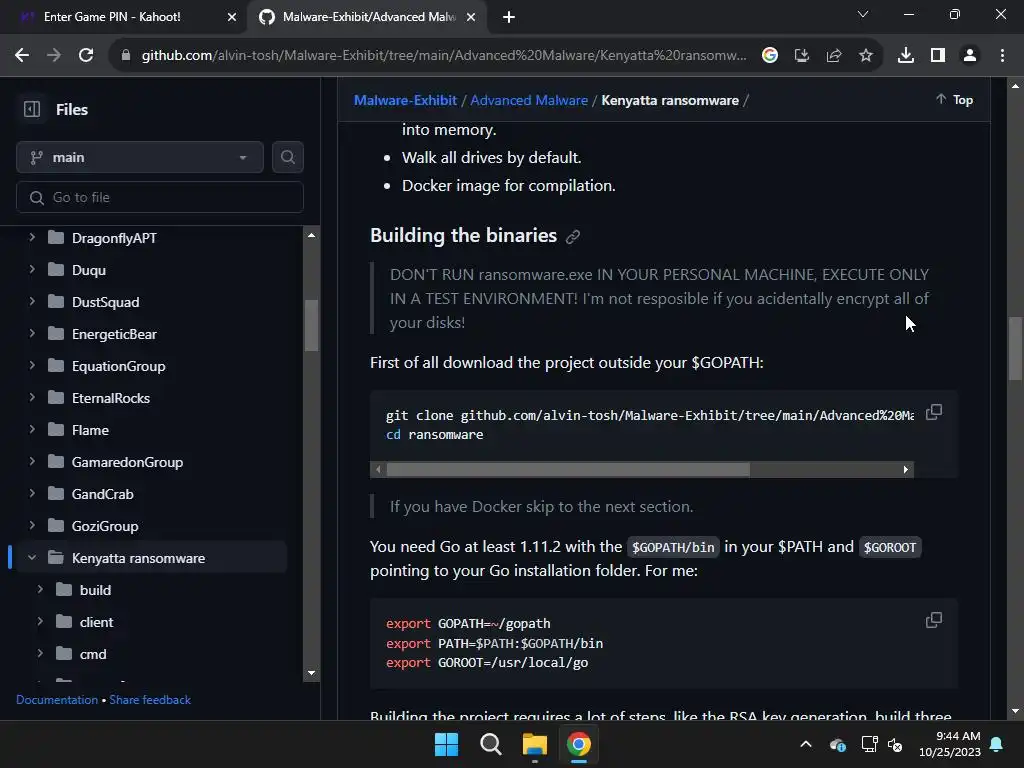
Task: Expand the EternalRocks folder
Action: pyautogui.click(x=31, y=398)
